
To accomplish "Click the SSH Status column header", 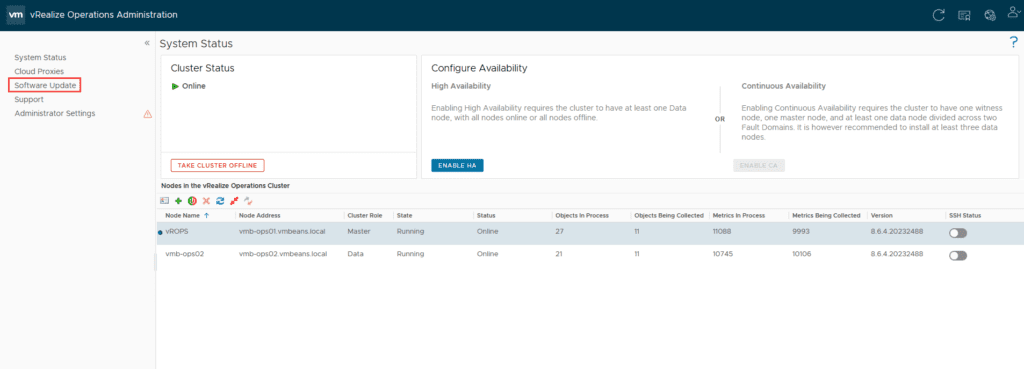I will (x=965, y=215).
